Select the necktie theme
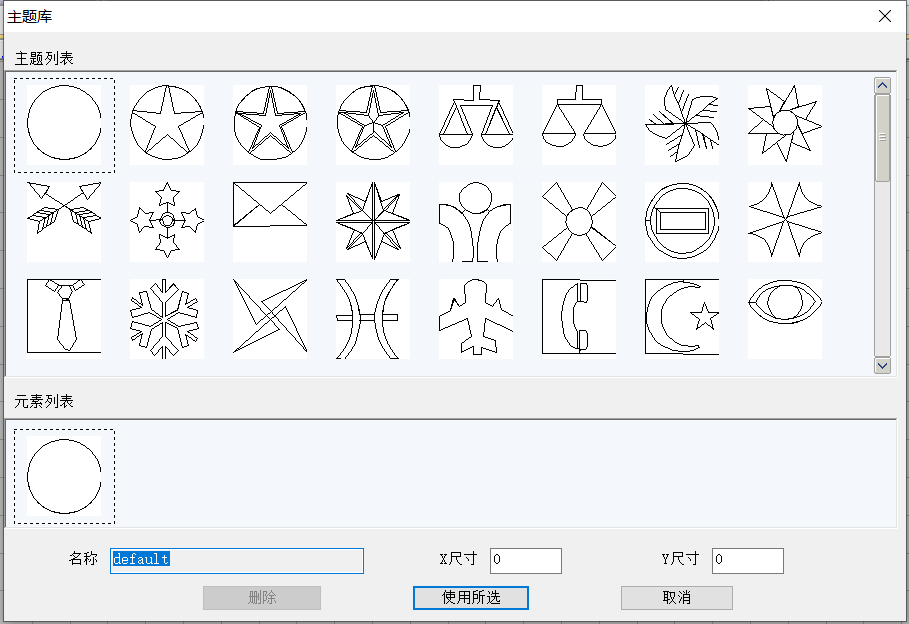The image size is (909, 624). (x=64, y=319)
